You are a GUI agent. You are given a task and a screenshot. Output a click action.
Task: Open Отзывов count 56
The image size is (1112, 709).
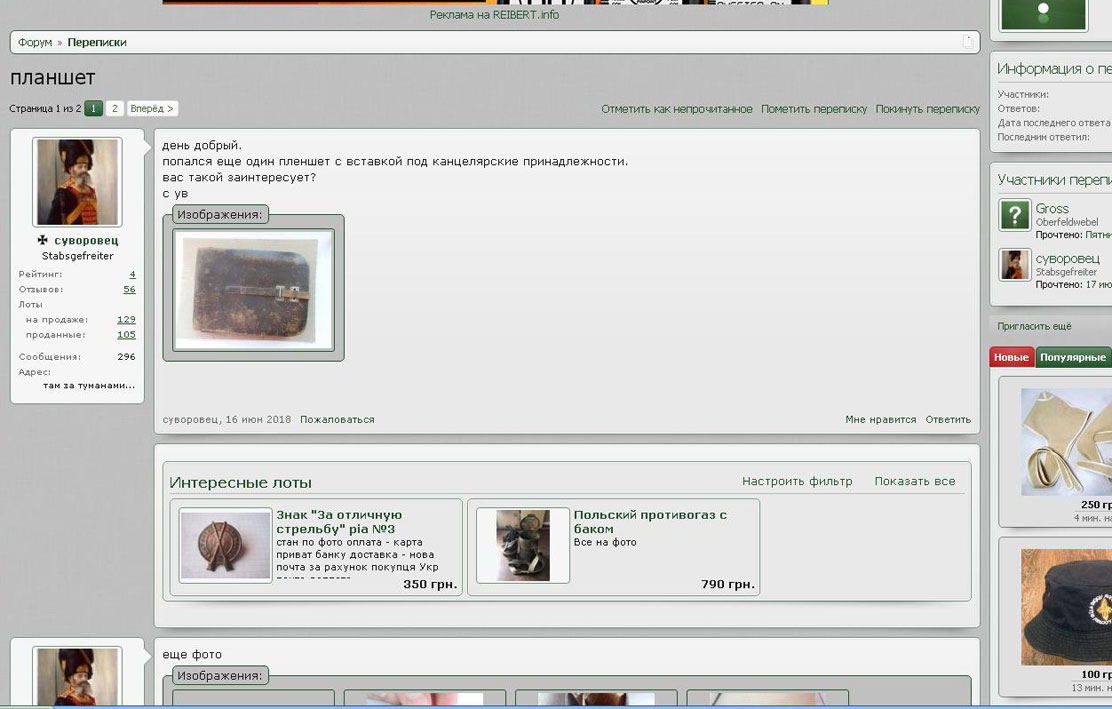click(x=129, y=289)
